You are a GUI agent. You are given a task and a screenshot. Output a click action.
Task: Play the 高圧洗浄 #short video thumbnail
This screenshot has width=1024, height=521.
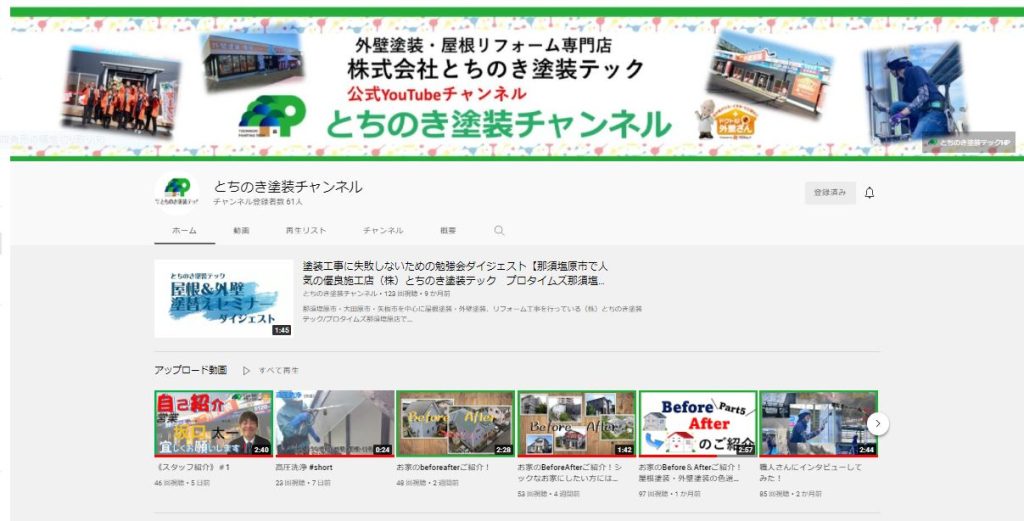click(334, 423)
